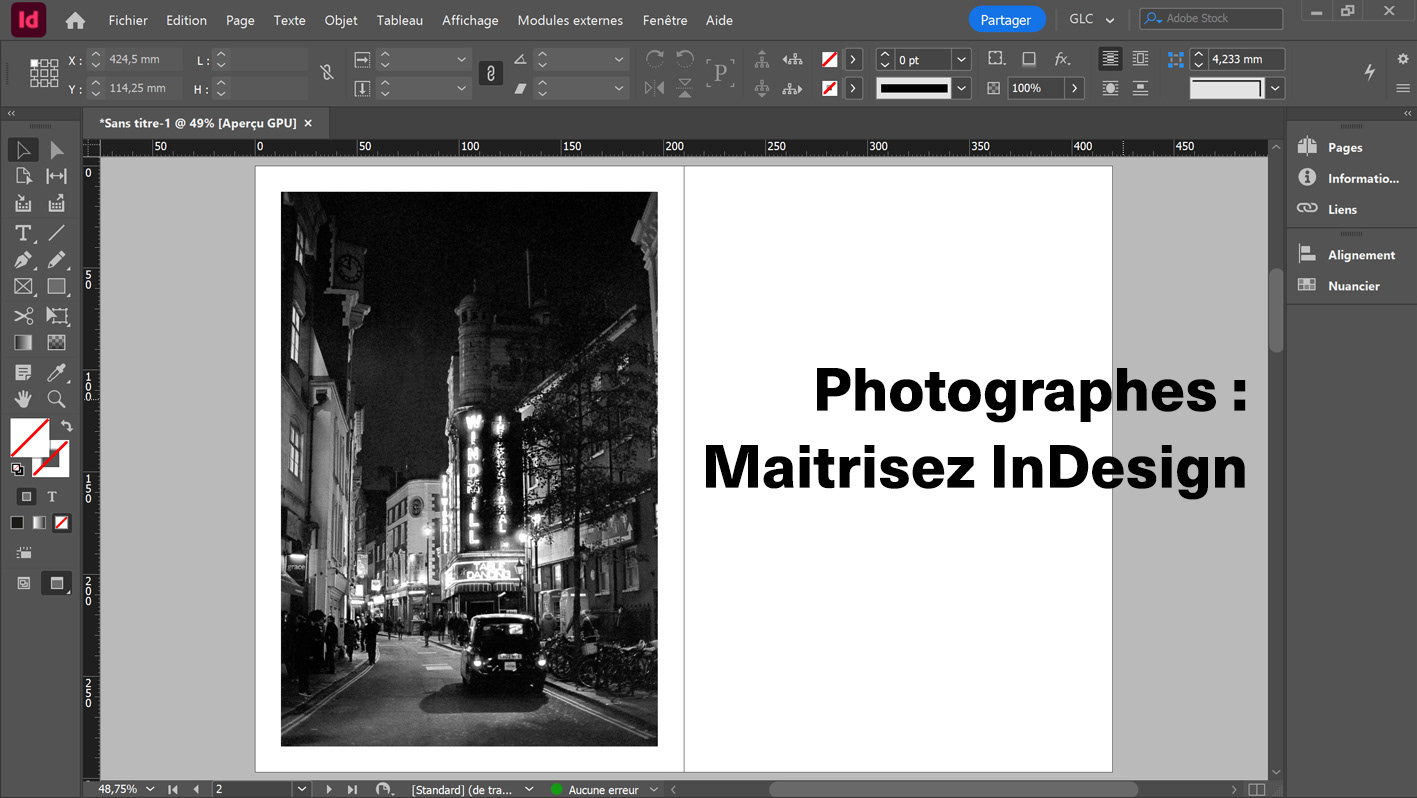Click the Rectangle Frame tool
1417x798 pixels.
click(x=23, y=287)
